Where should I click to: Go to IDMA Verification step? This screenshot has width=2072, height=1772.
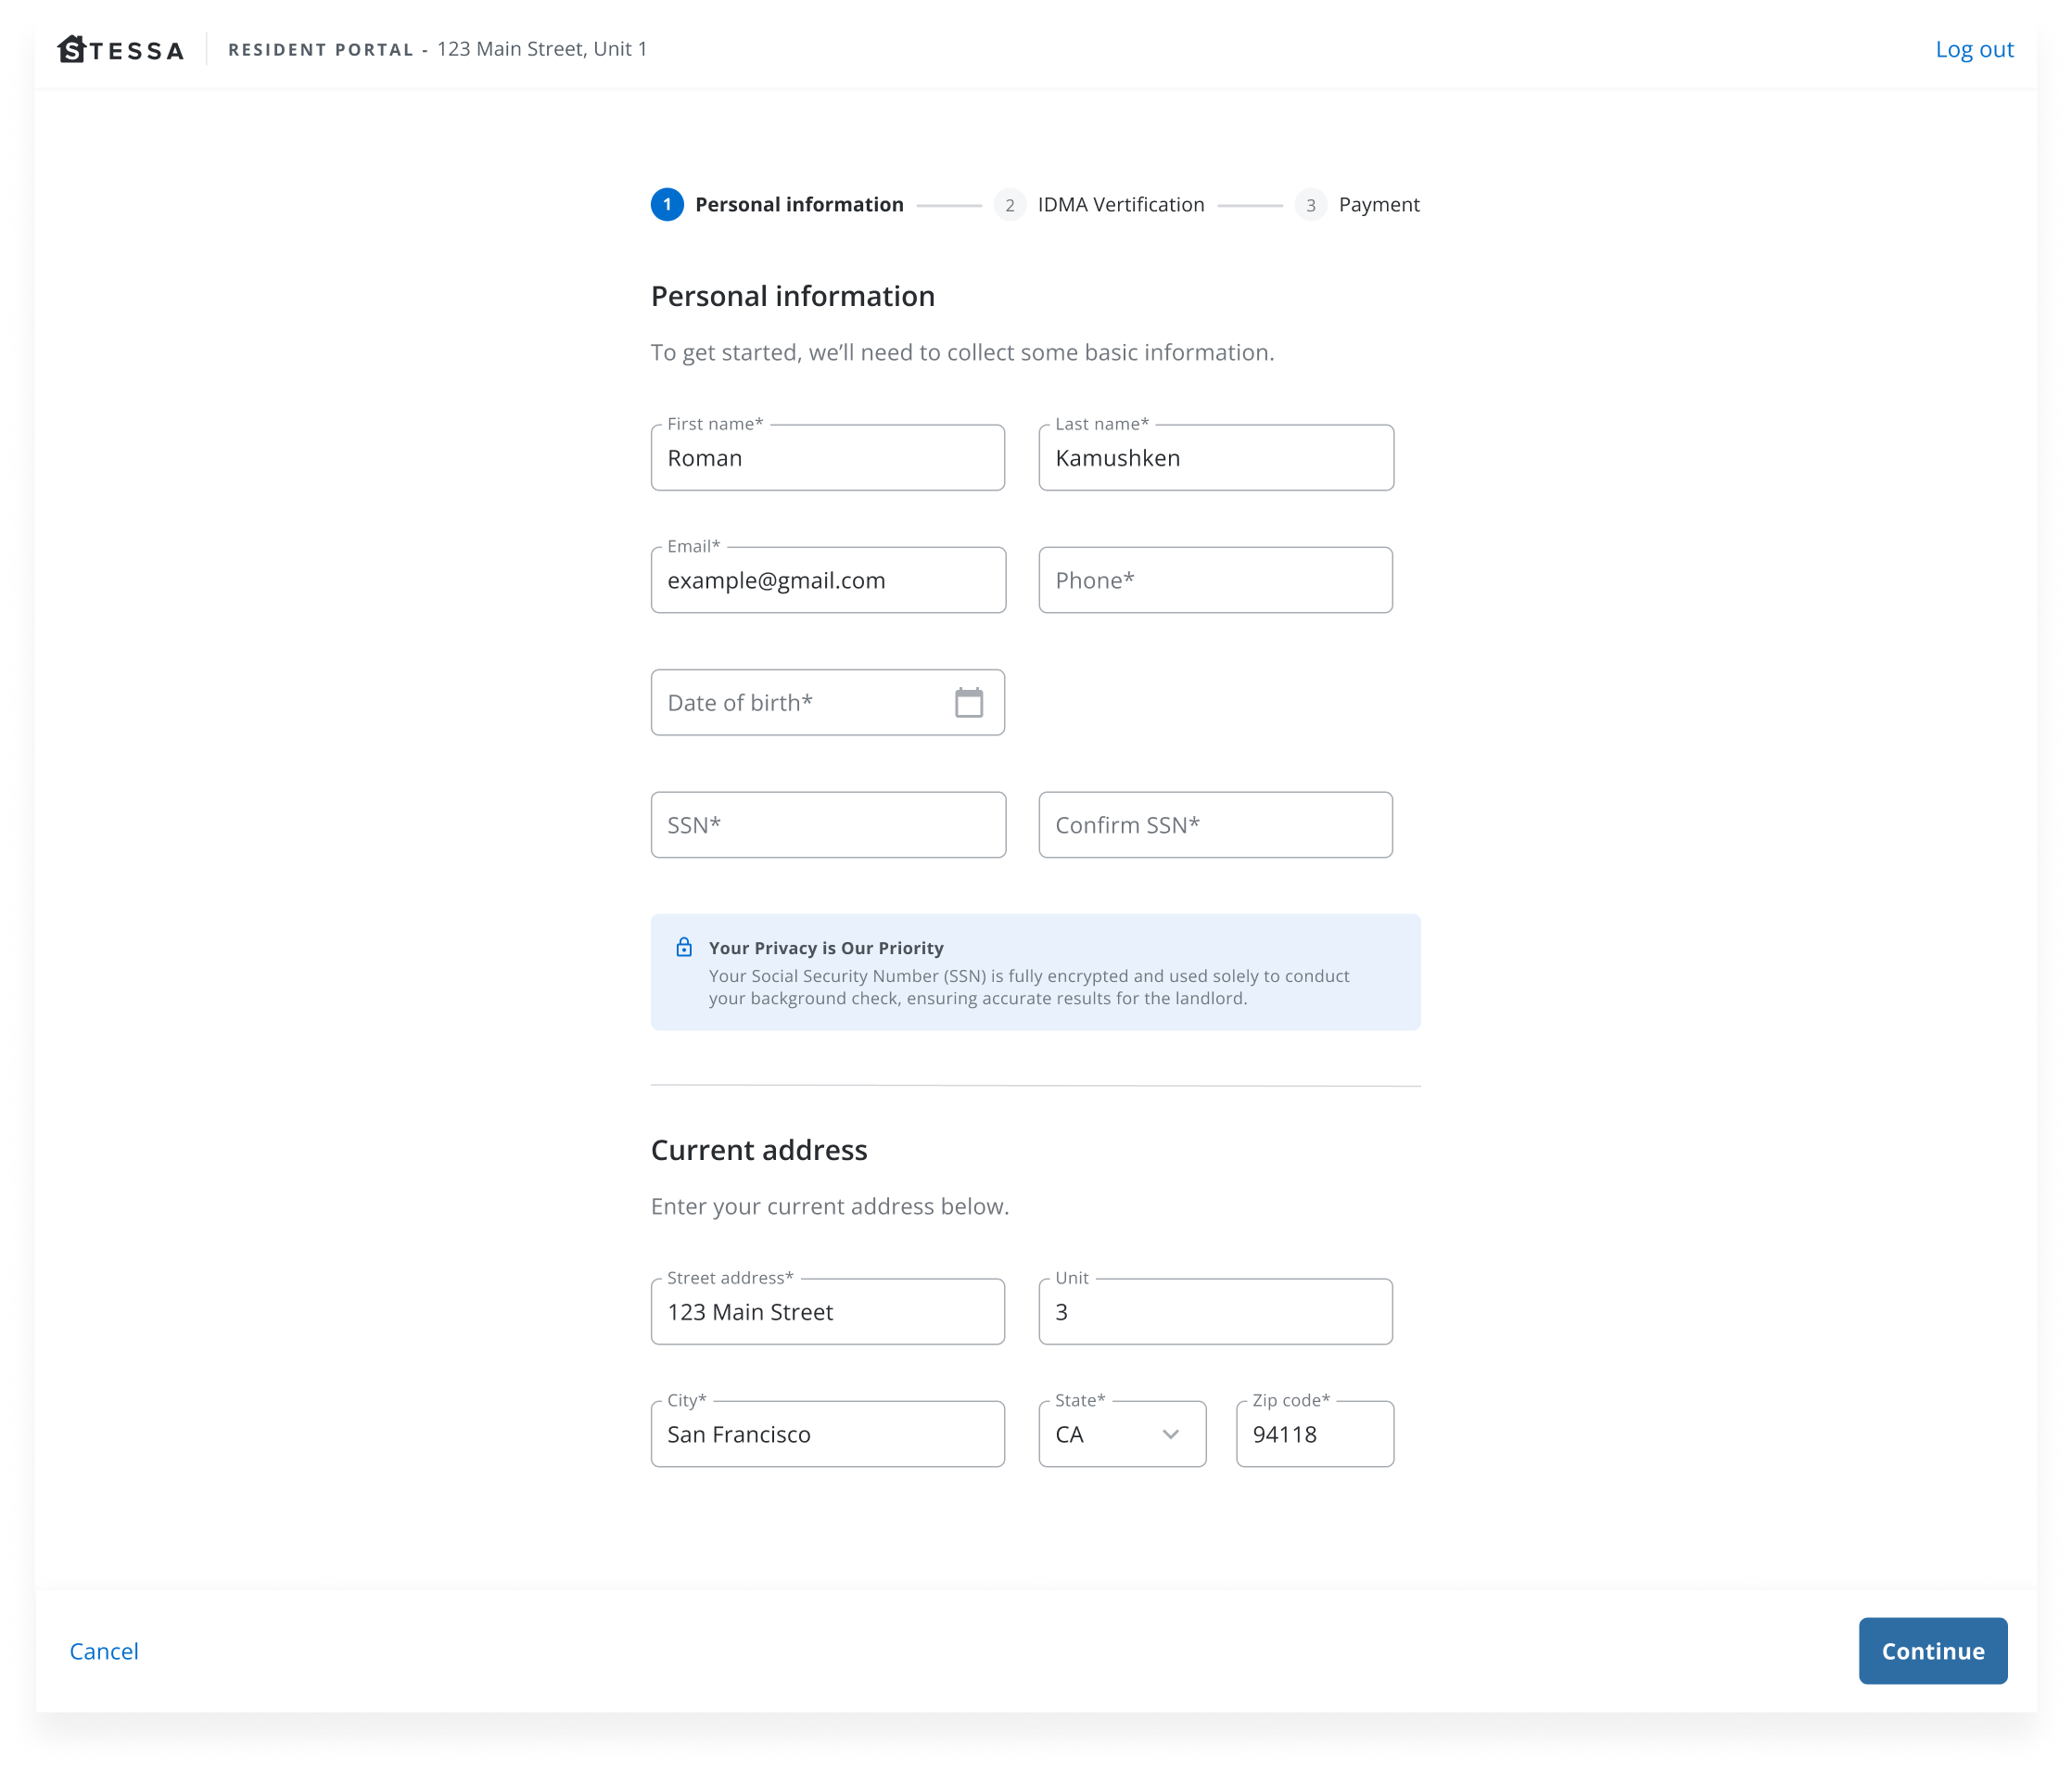click(x=1120, y=205)
